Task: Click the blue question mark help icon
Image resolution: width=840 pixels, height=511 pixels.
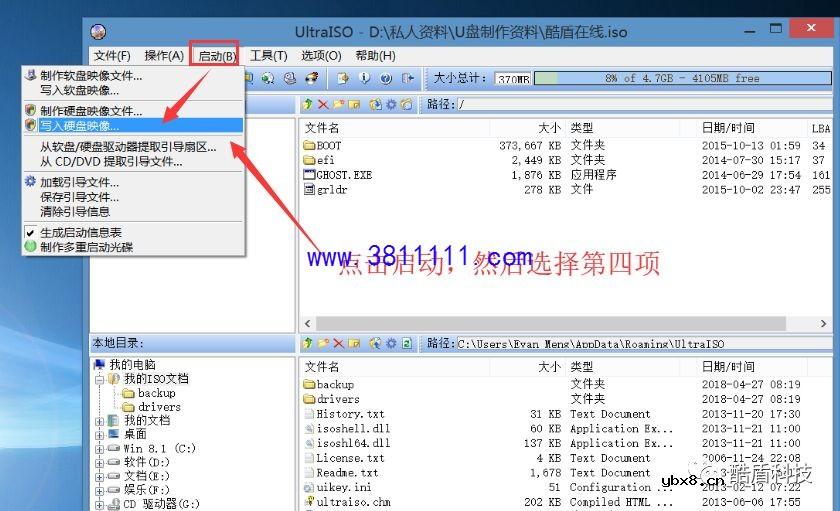Action: 386,79
